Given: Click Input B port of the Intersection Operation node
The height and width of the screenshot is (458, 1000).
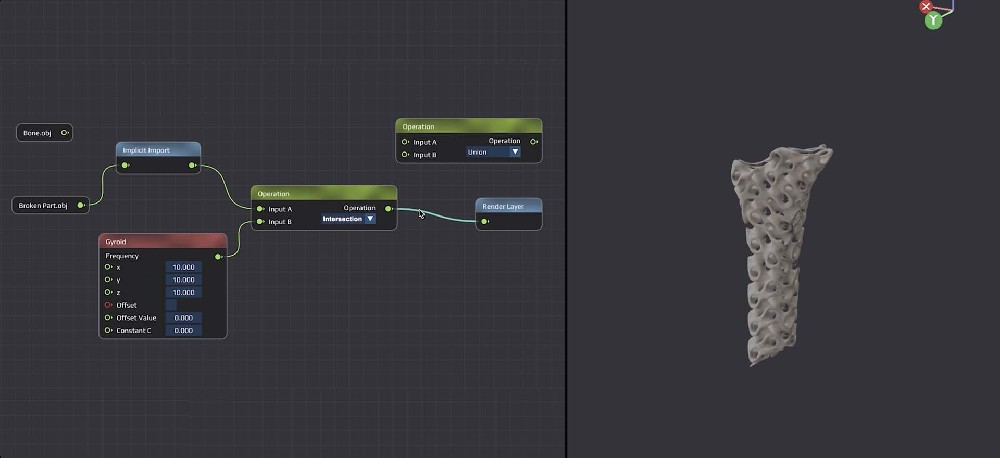Looking at the screenshot, I should click(260, 222).
